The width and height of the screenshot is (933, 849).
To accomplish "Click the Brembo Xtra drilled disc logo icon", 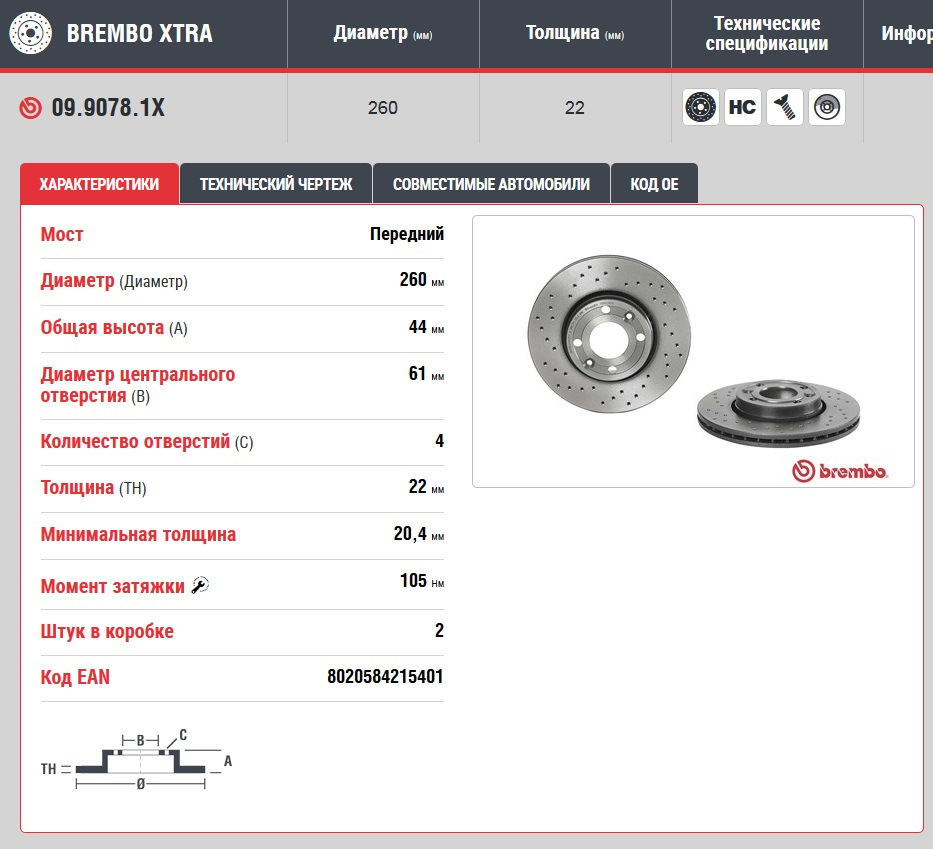I will tap(30, 33).
